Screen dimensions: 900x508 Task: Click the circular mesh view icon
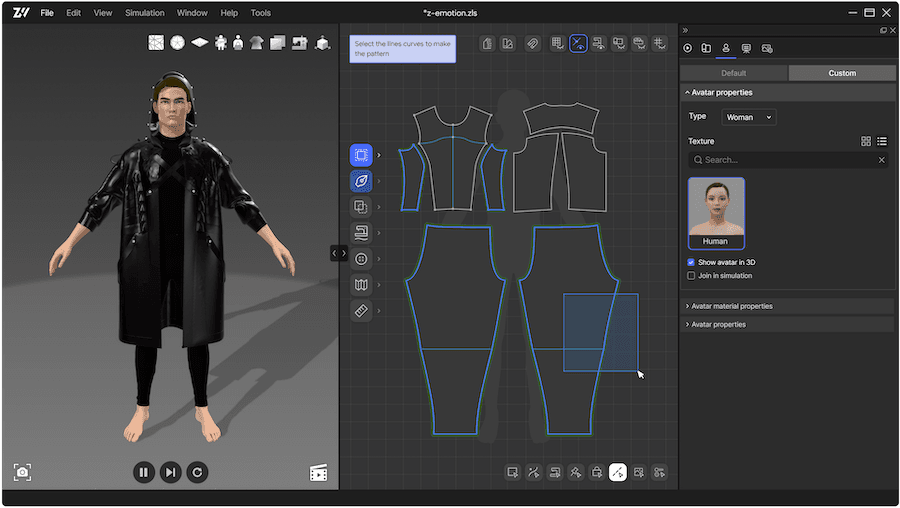click(177, 42)
